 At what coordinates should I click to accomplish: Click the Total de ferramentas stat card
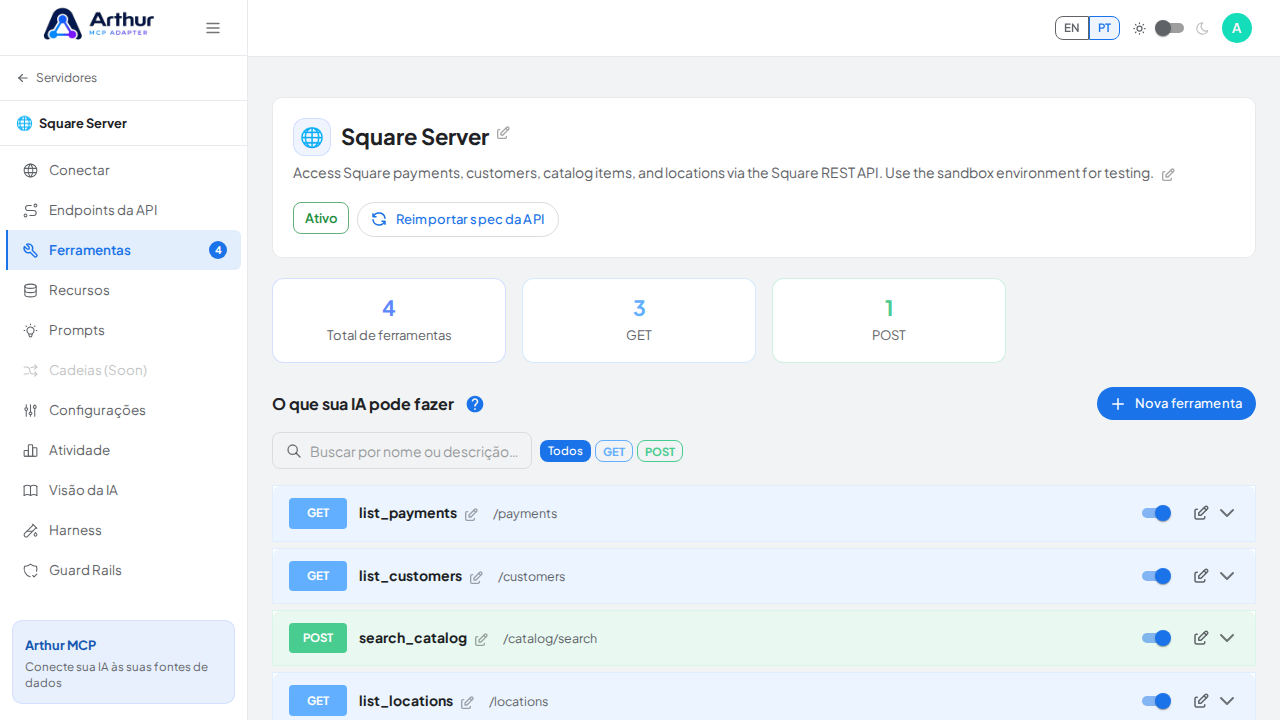[389, 320]
